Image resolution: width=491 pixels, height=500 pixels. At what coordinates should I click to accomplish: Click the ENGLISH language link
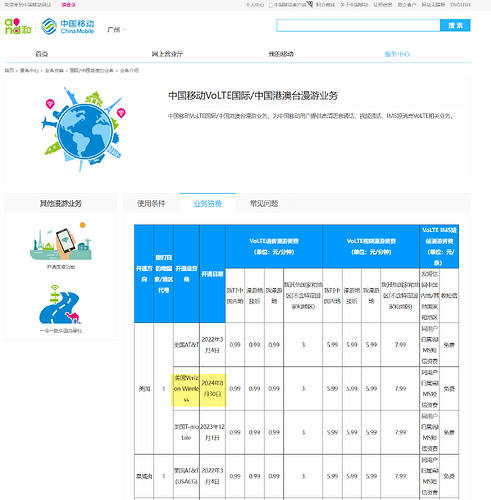click(x=460, y=5)
